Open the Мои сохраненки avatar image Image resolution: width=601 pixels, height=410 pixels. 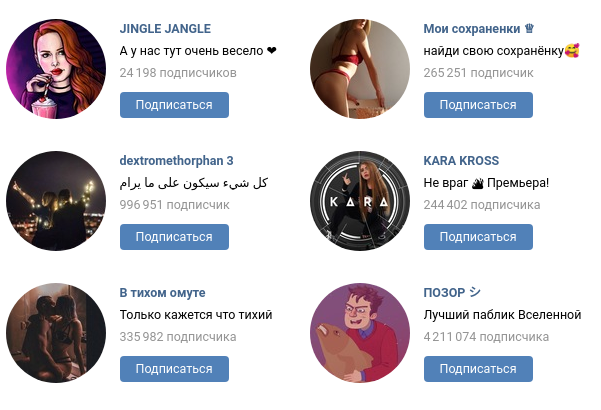pos(360,69)
